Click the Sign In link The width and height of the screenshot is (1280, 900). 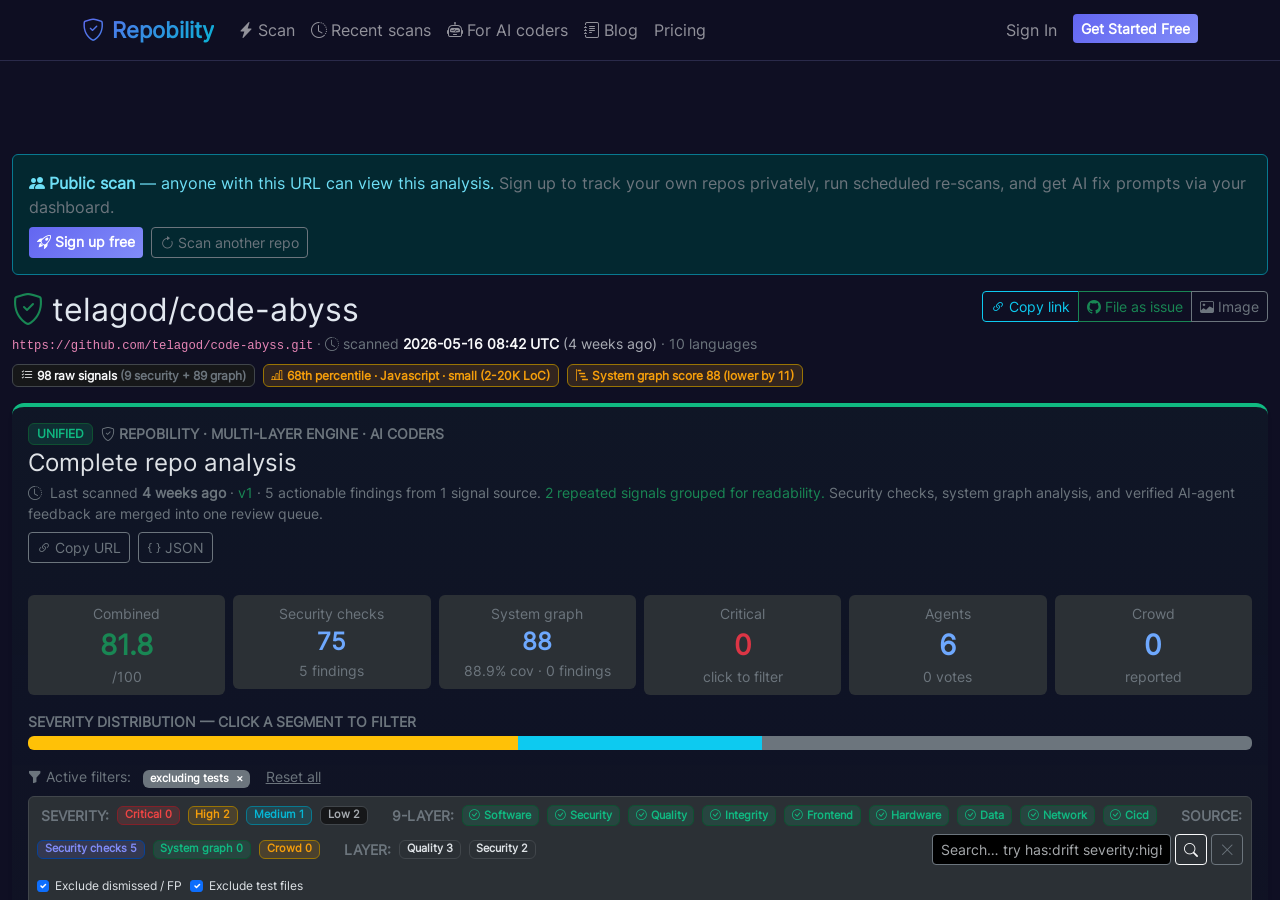[1031, 30]
